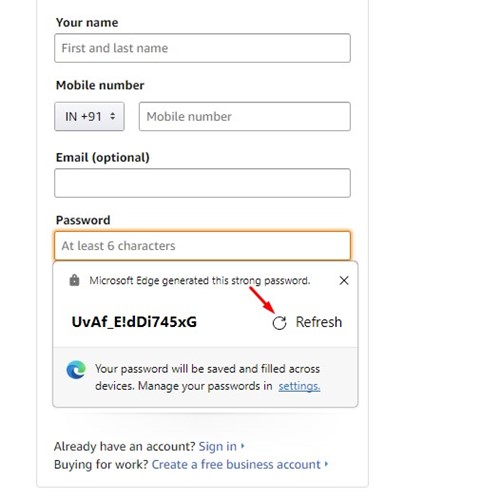This screenshot has width=500, height=499.
Task: Open Create a free business account link
Action: [x=236, y=464]
